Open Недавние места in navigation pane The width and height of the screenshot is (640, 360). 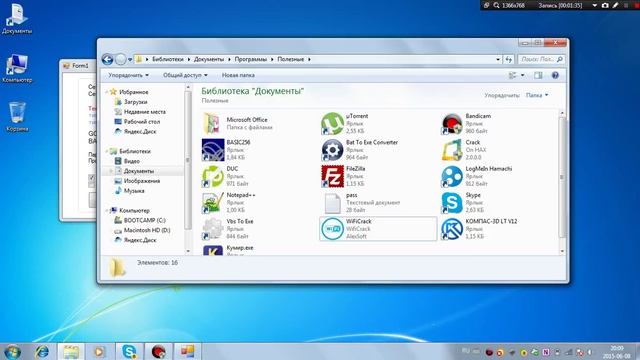point(144,112)
